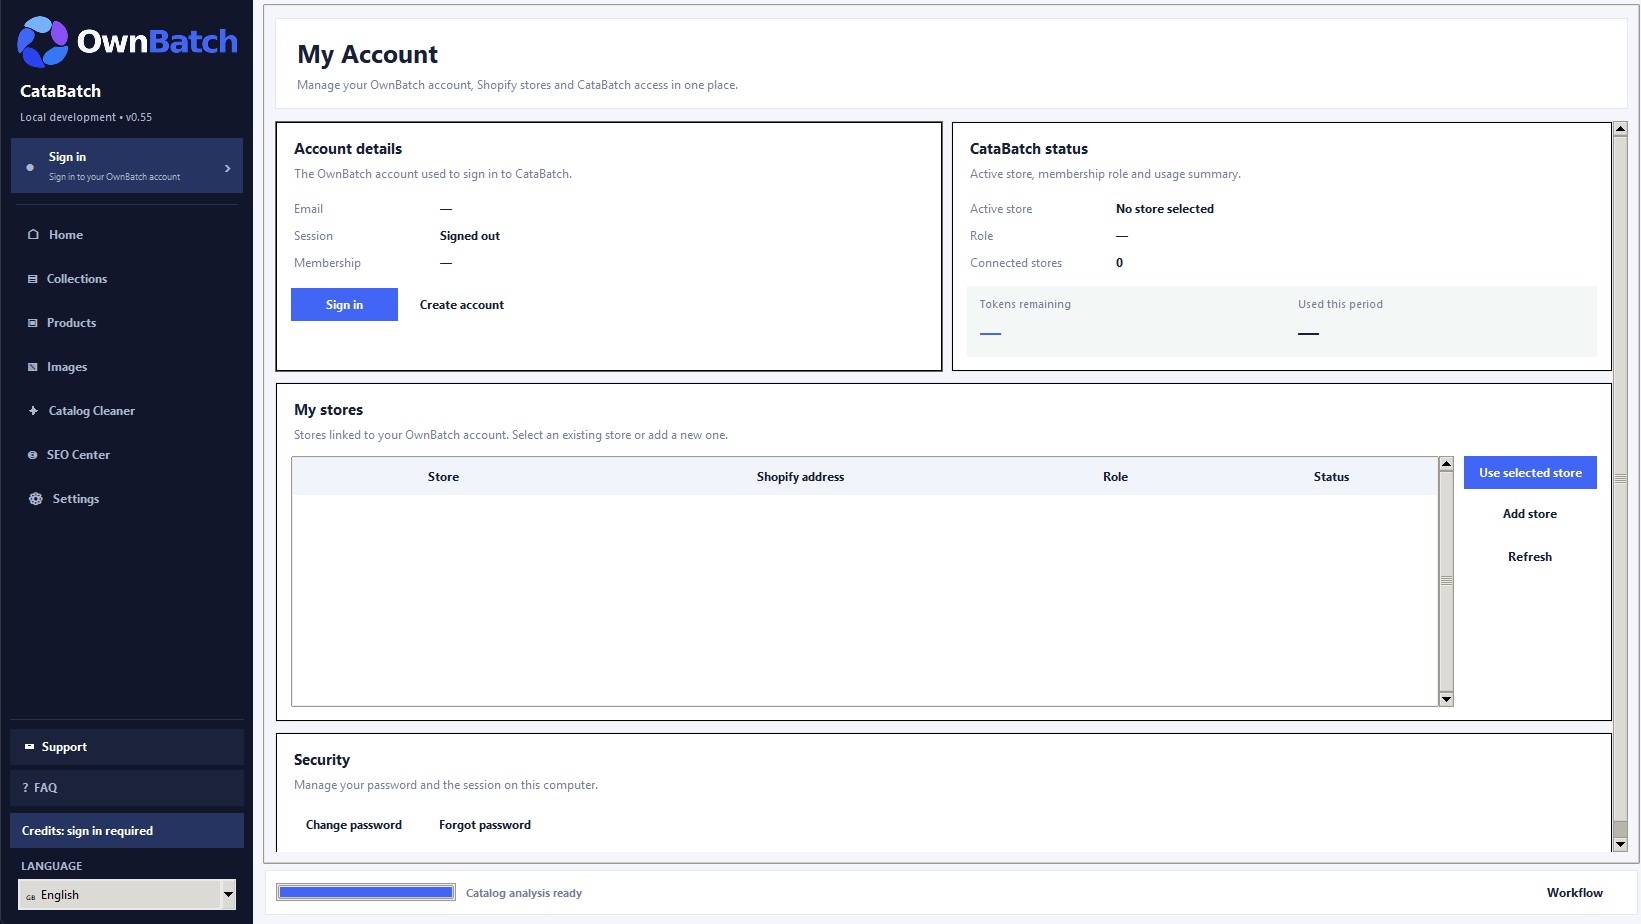The width and height of the screenshot is (1641, 924).
Task: Click Create account
Action: [x=462, y=305]
